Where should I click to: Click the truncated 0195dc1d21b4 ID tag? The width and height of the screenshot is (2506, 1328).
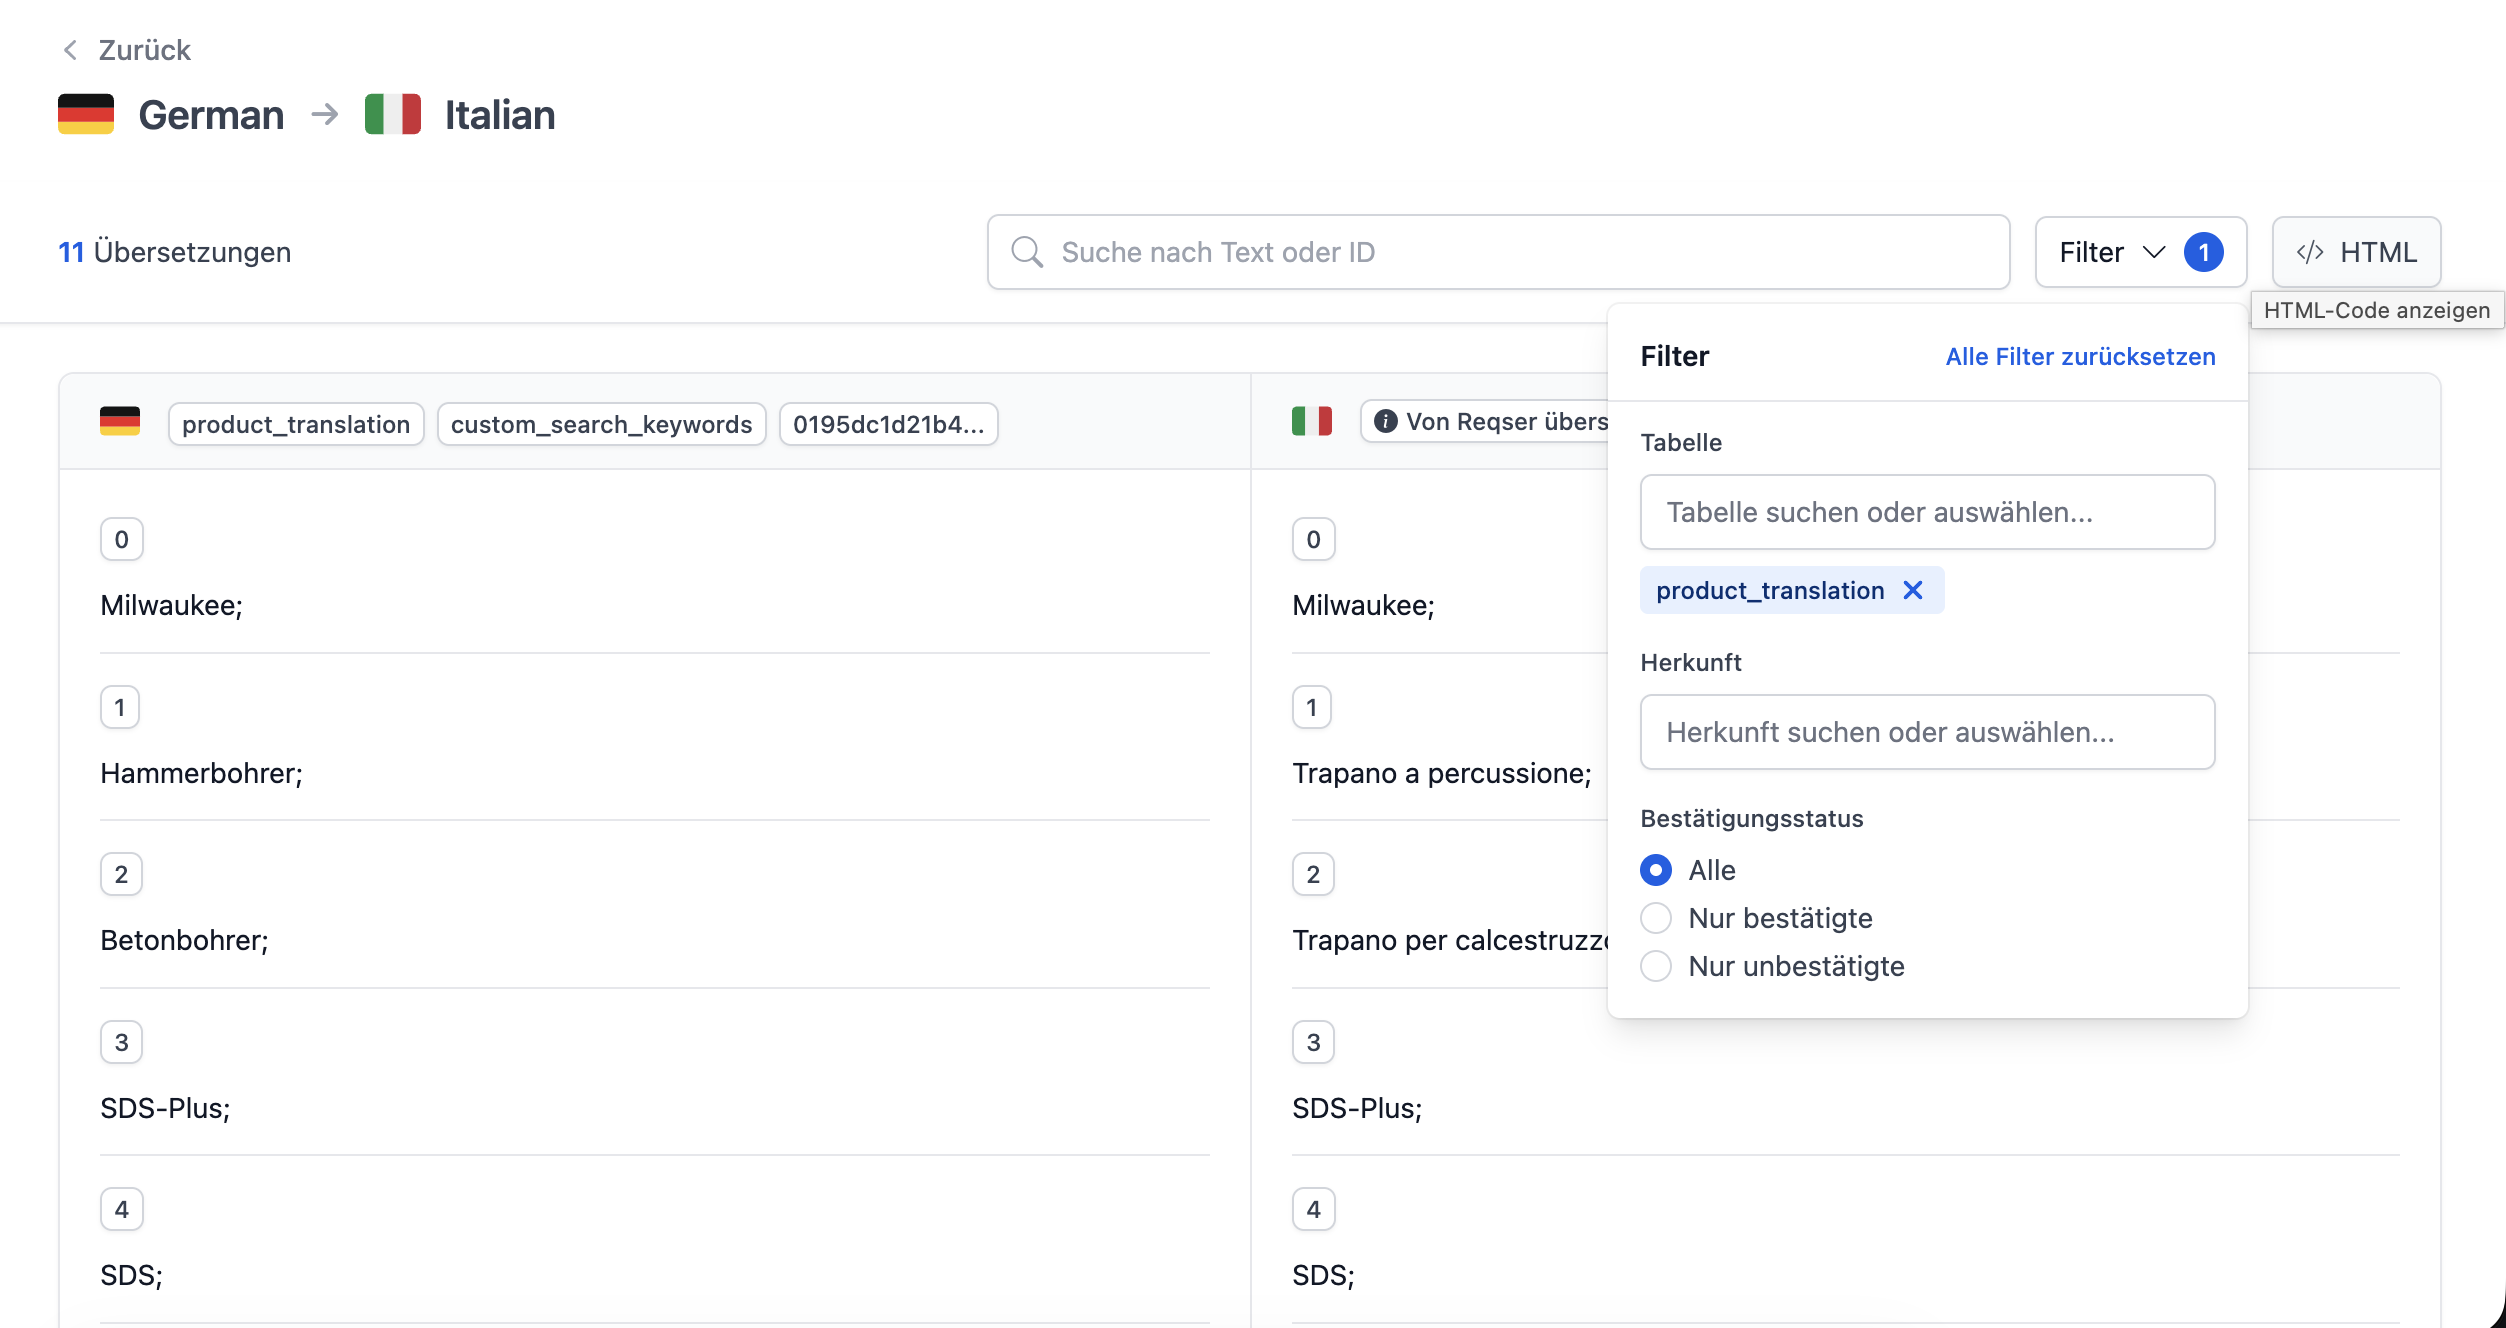[888, 424]
